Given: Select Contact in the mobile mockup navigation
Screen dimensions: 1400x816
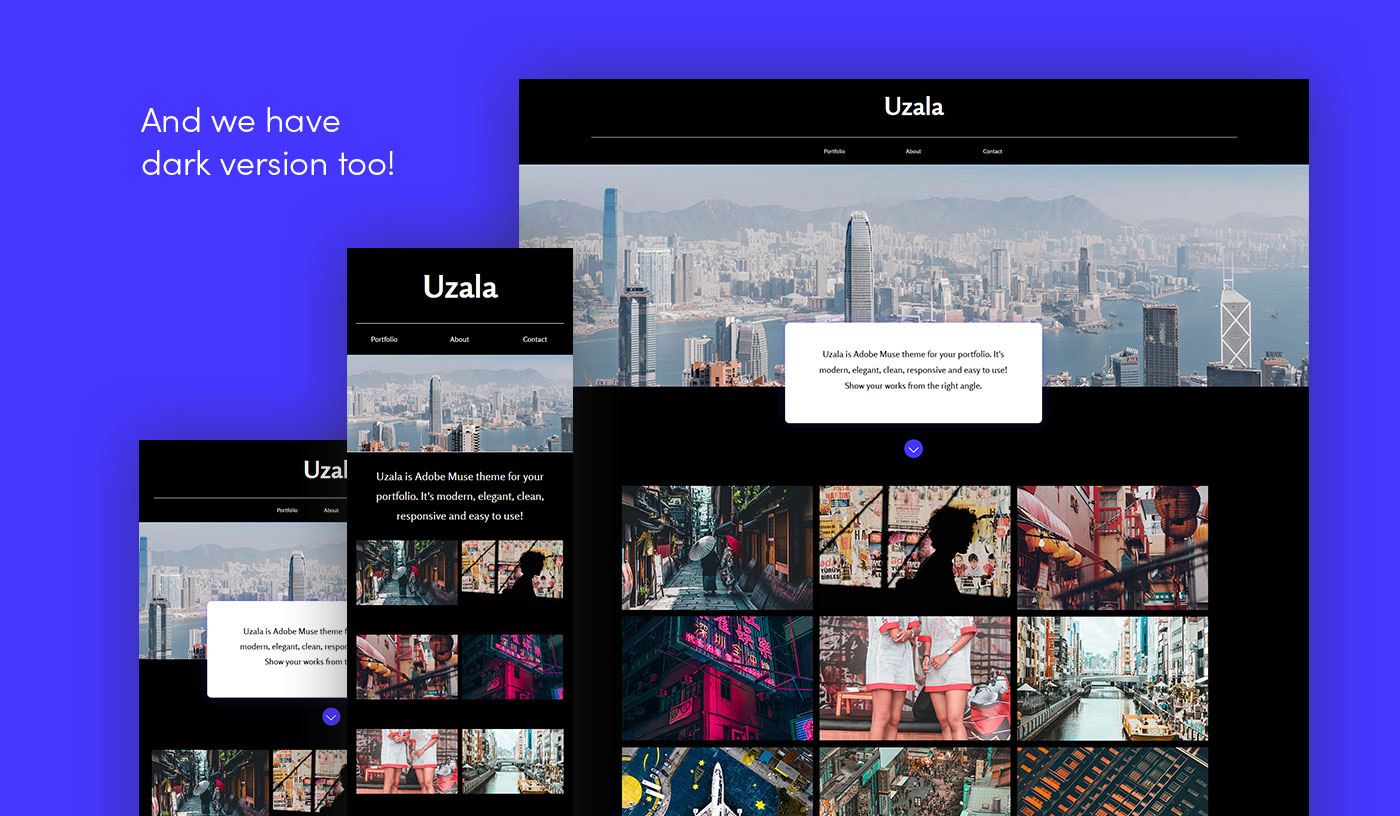Looking at the screenshot, I should click(535, 339).
